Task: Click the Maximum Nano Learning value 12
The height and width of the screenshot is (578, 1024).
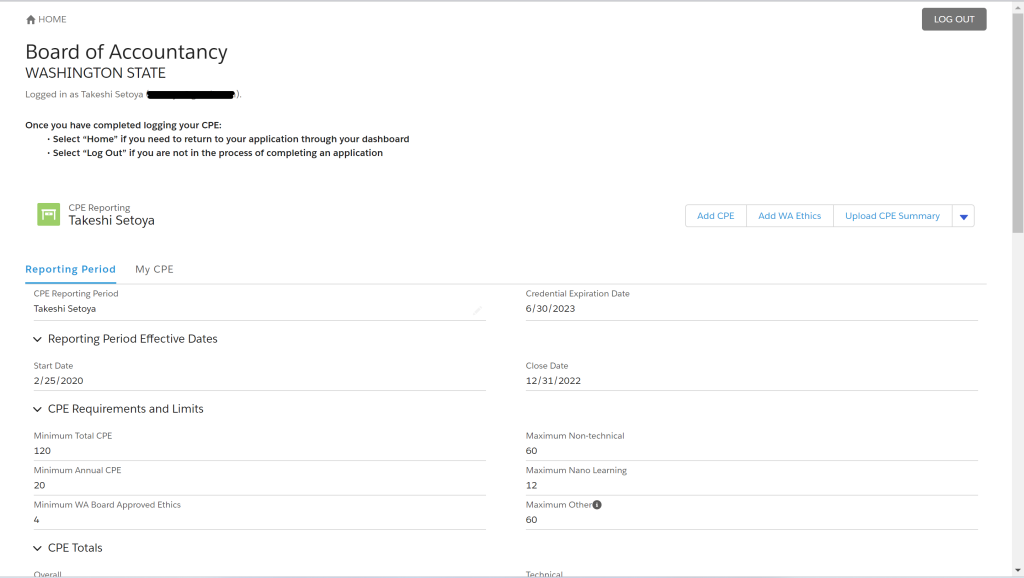Action: pyautogui.click(x=532, y=485)
